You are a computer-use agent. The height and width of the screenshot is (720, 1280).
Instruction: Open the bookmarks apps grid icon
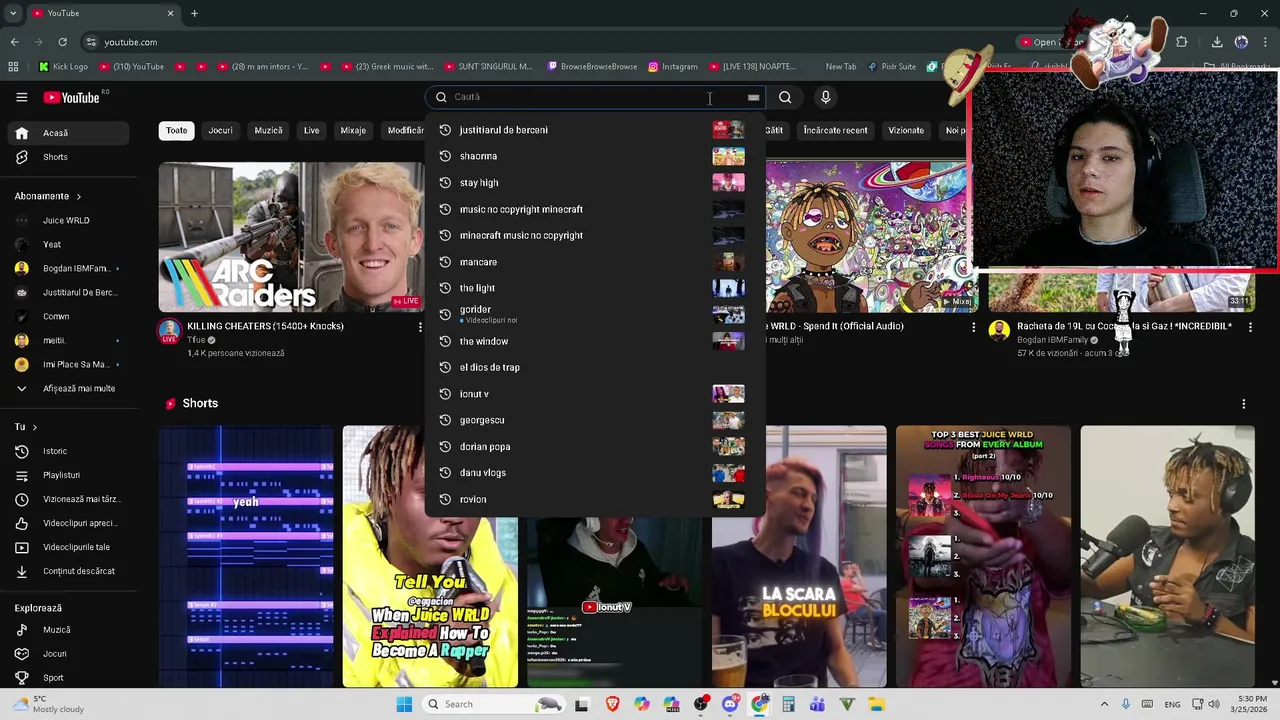pos(13,67)
